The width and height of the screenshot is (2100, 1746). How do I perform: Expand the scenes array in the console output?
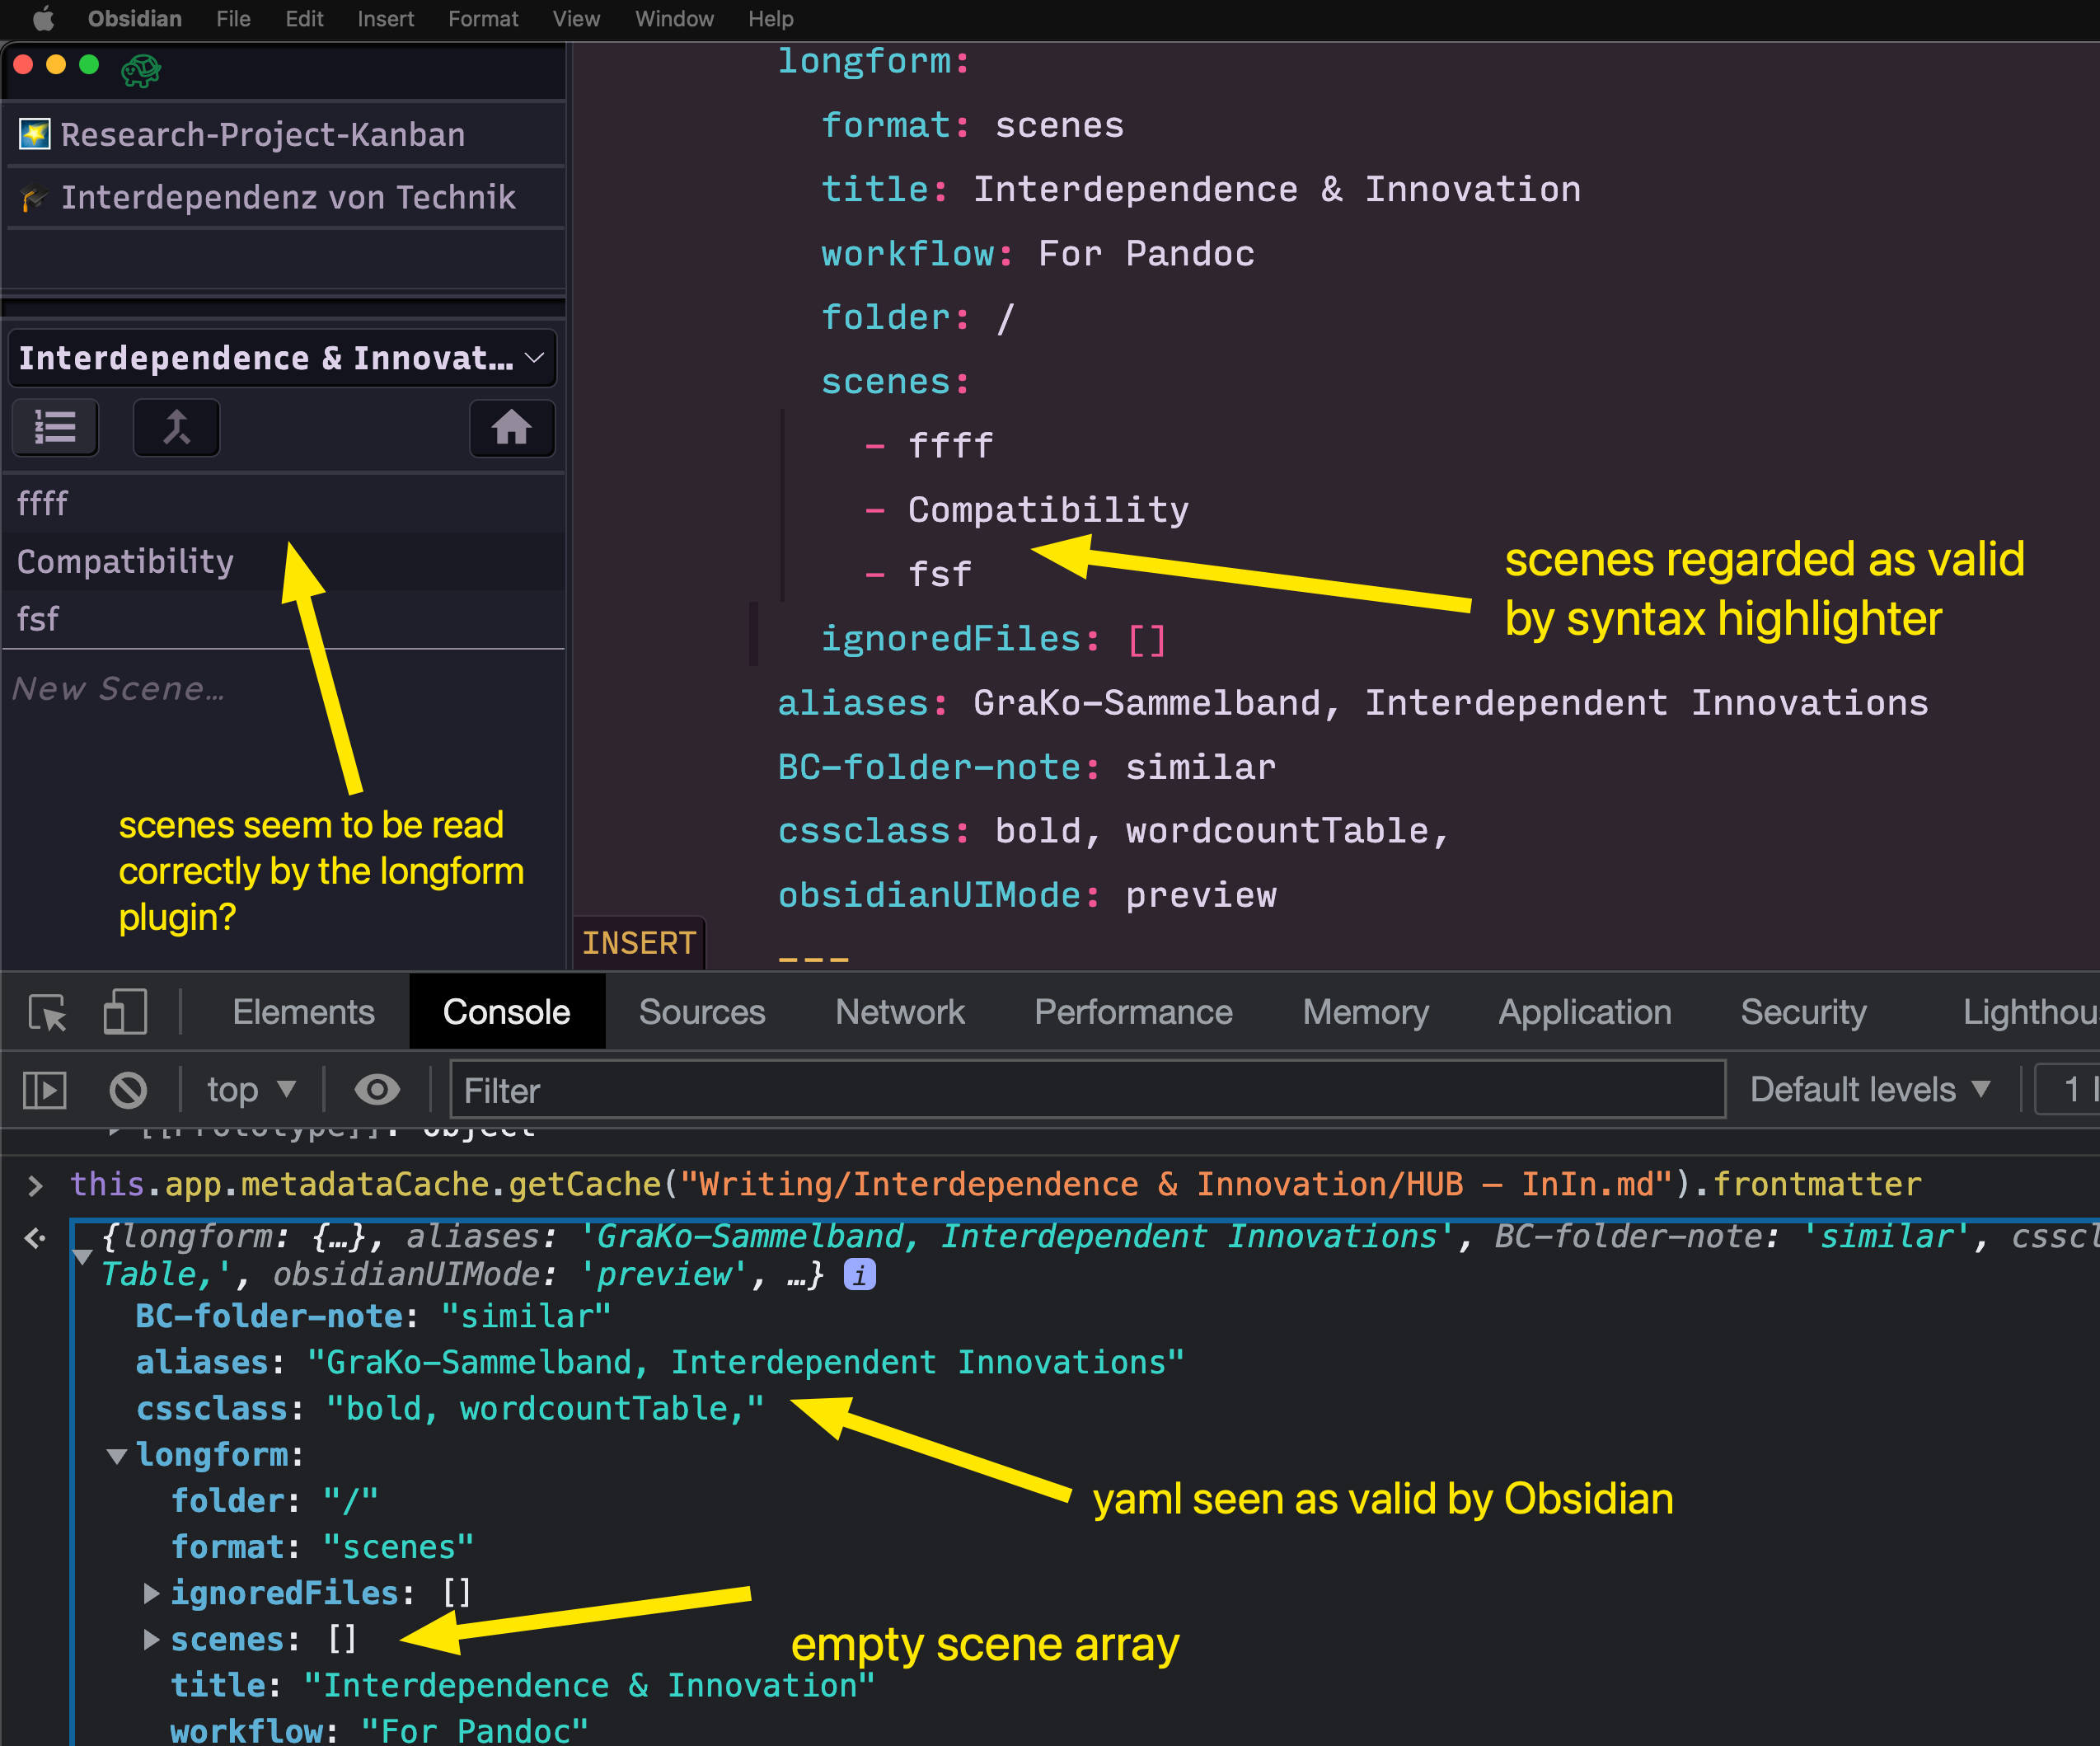150,1638
